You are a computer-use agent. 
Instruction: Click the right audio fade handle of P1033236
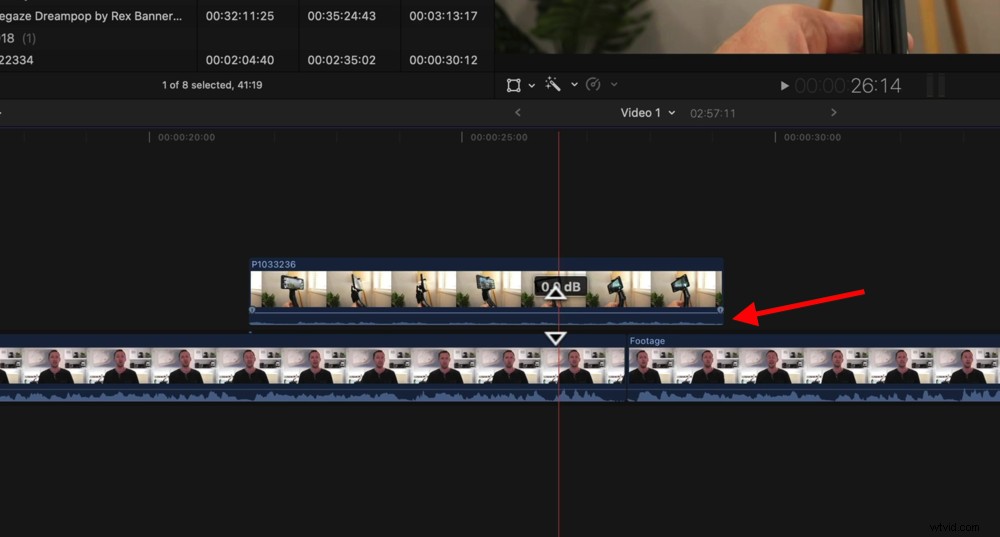pos(720,310)
